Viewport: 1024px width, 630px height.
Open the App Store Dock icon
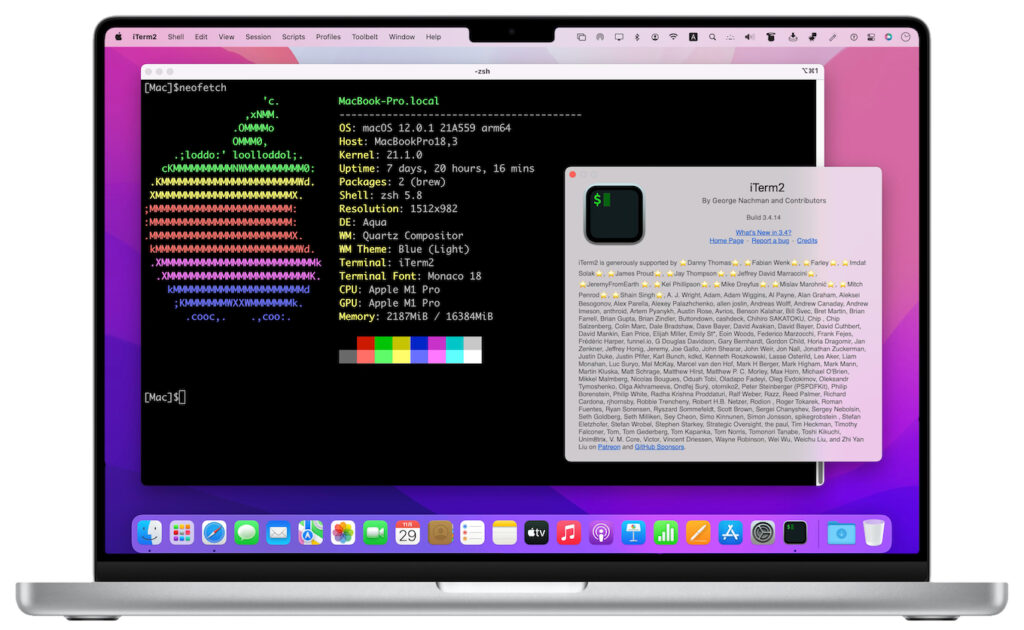(x=729, y=533)
